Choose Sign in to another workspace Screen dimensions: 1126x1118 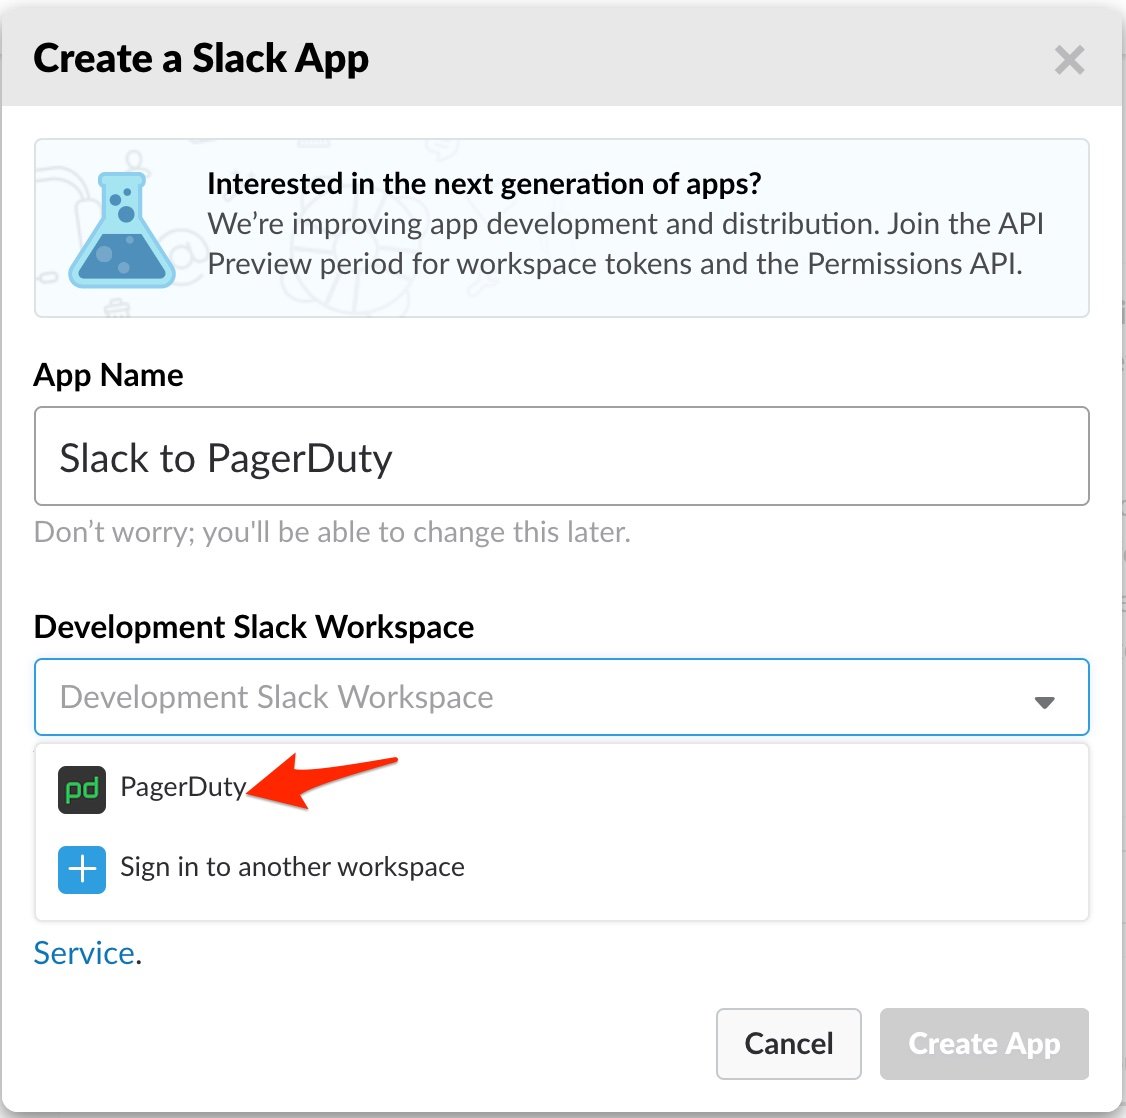(x=292, y=867)
